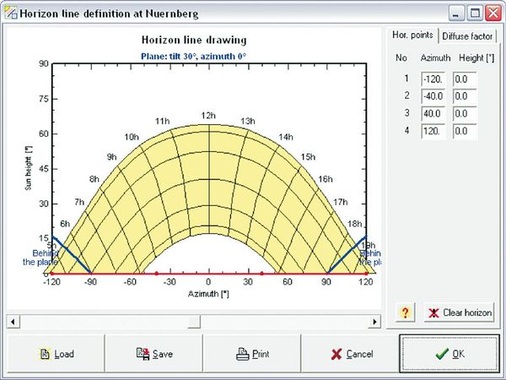Image resolution: width=506 pixels, height=380 pixels.
Task: Click the scrollbar right arrow
Action: (374, 322)
